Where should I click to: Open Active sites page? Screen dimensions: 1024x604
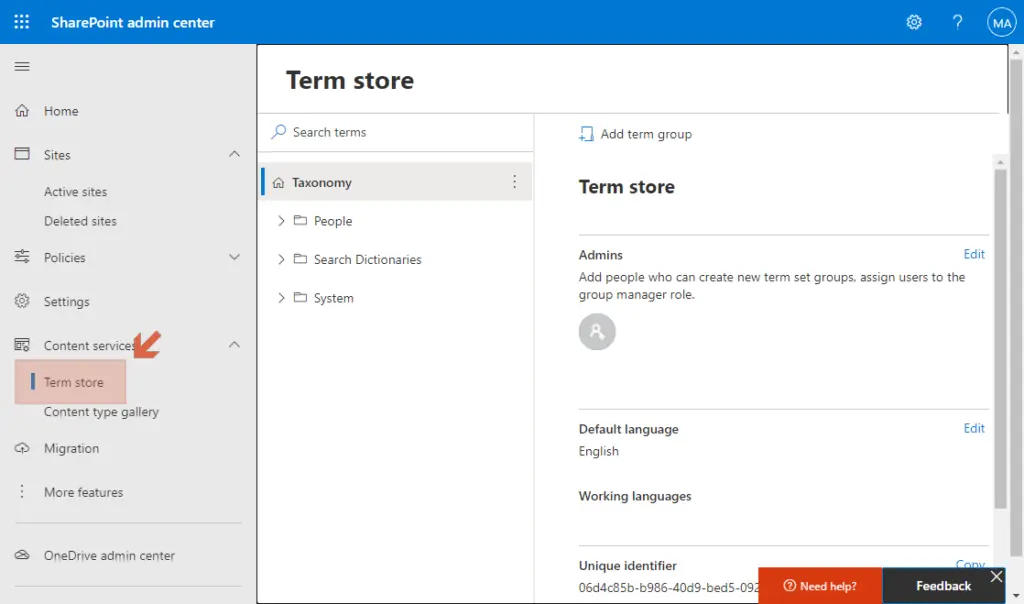(x=76, y=191)
